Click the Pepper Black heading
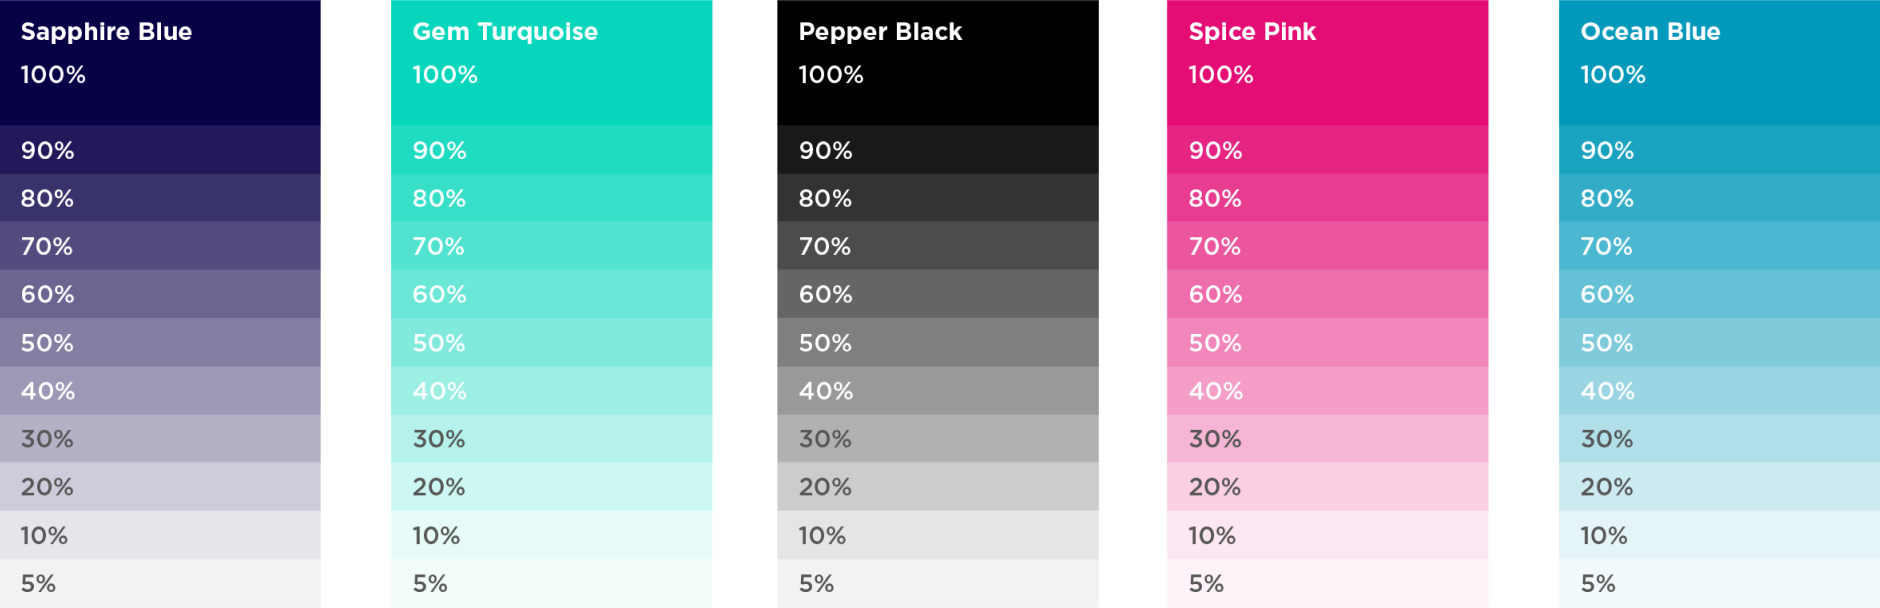This screenshot has width=1880, height=608. click(880, 32)
